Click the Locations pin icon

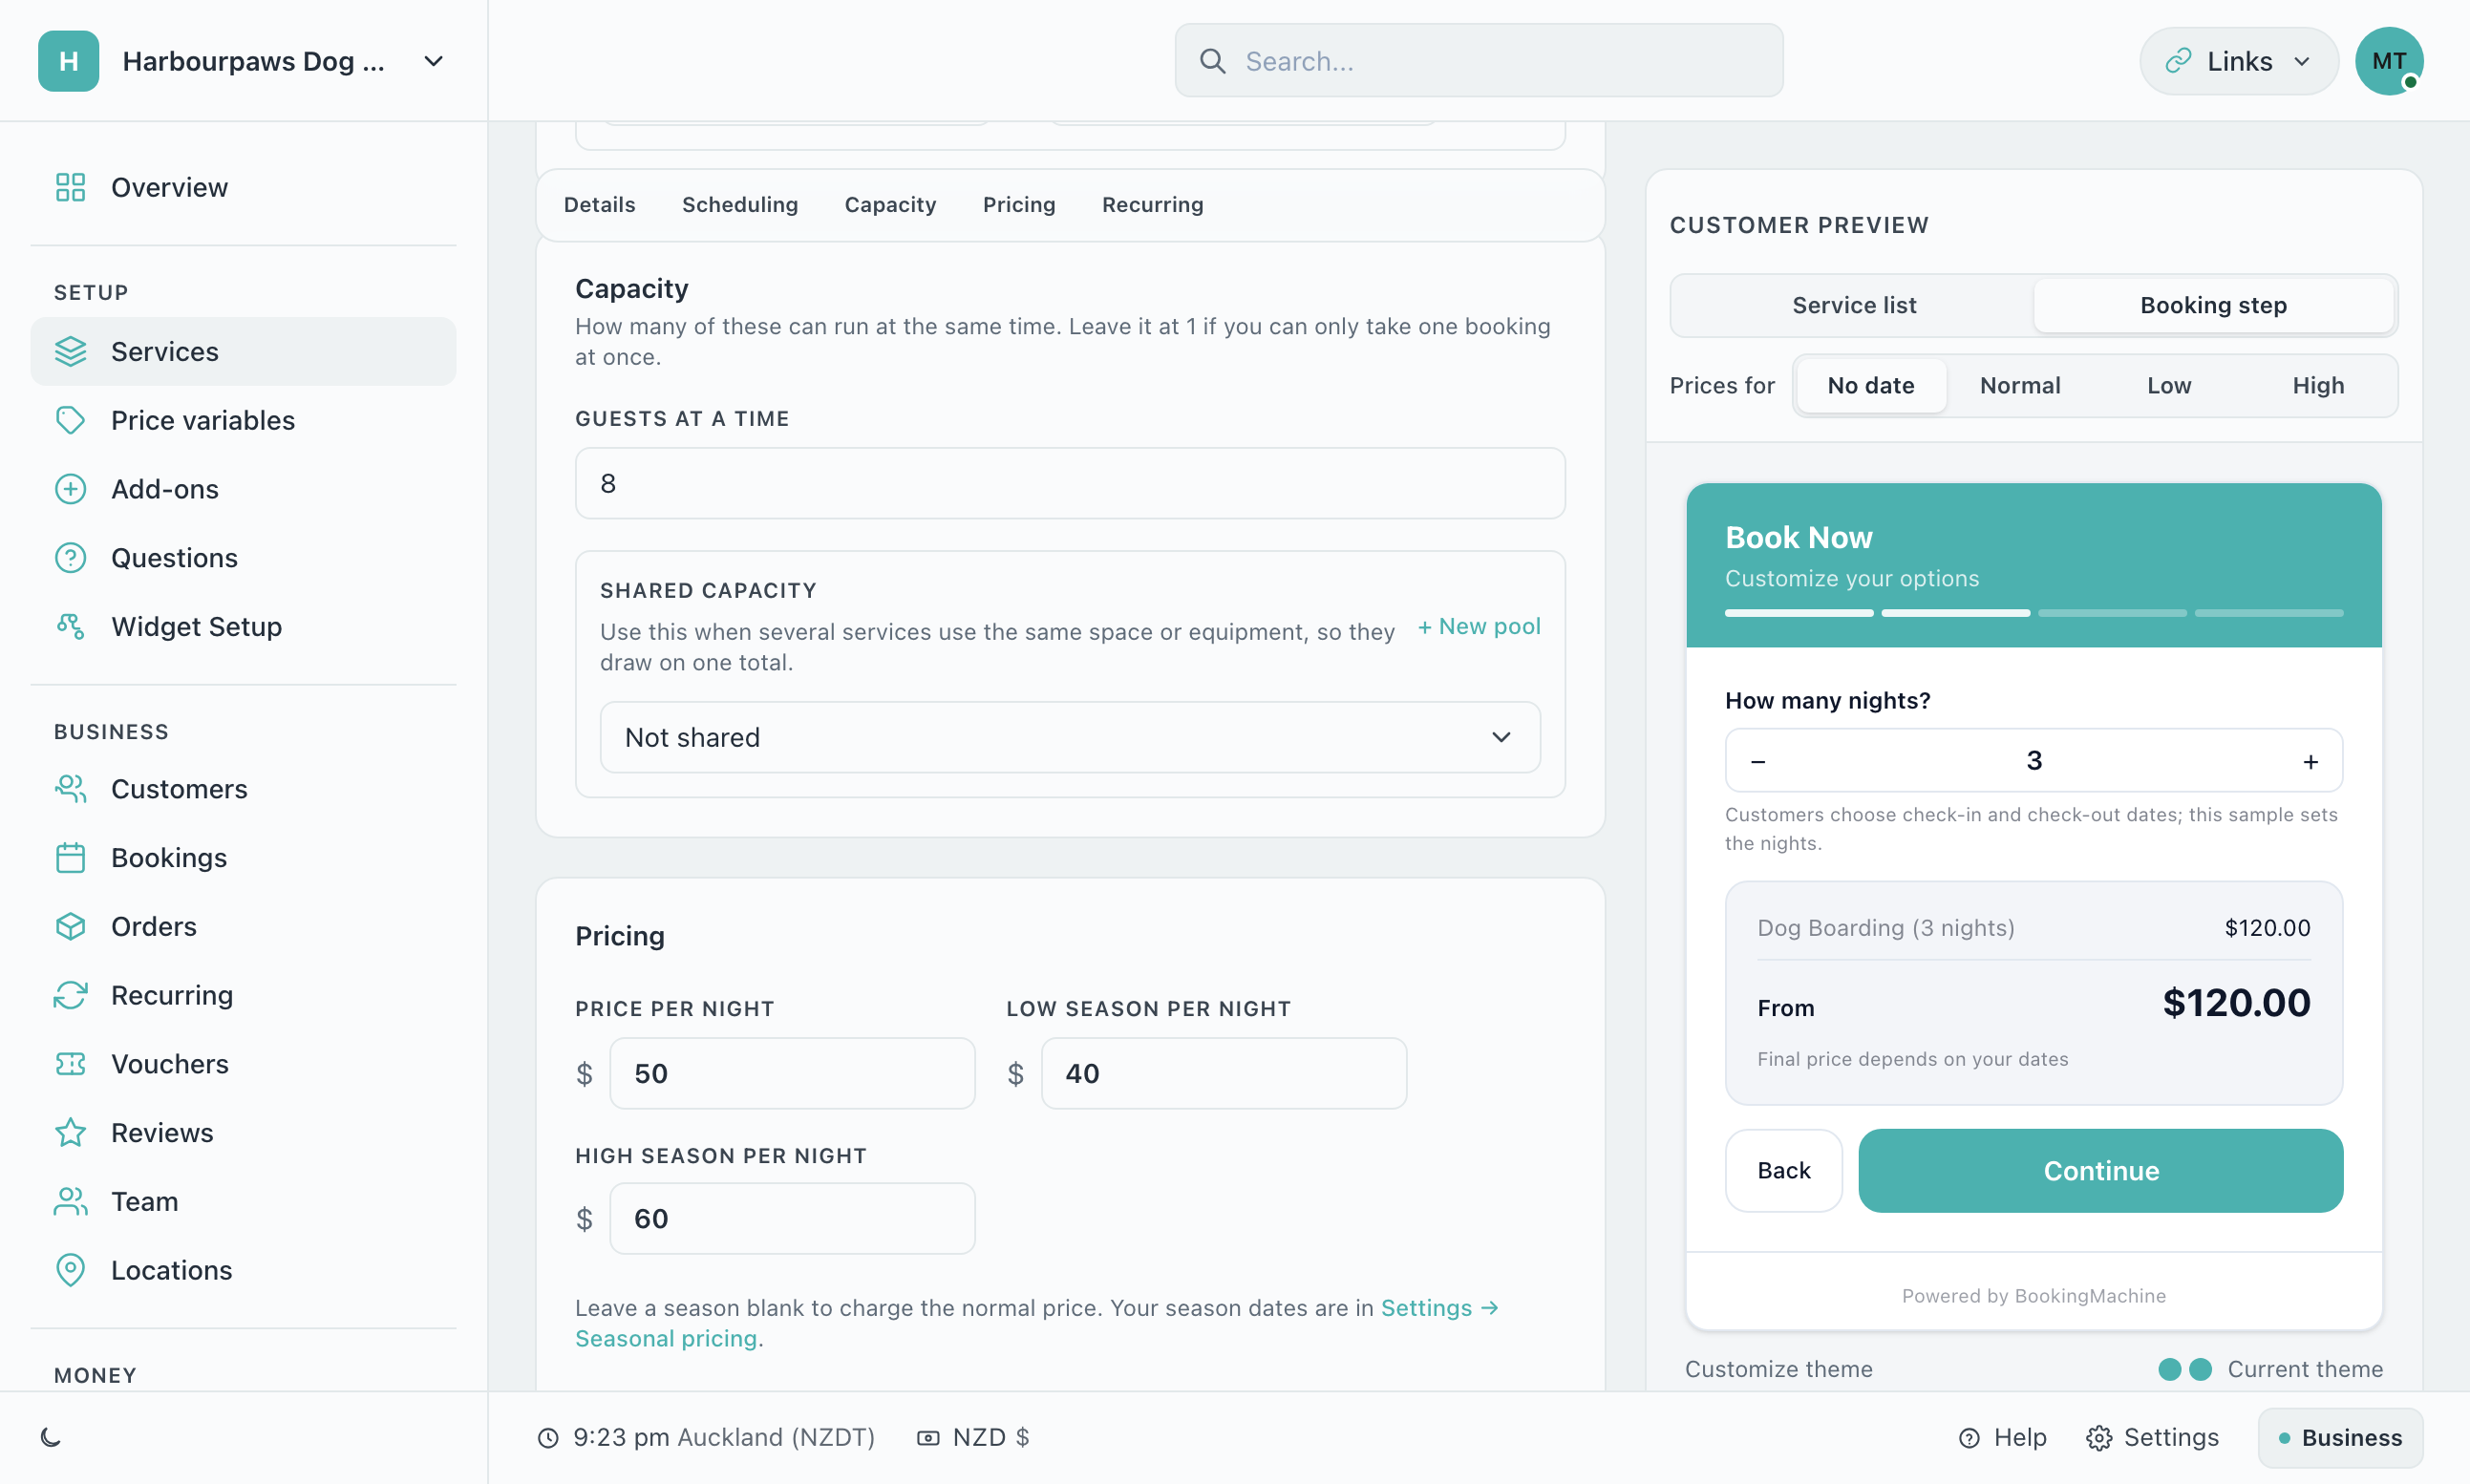(x=70, y=1270)
